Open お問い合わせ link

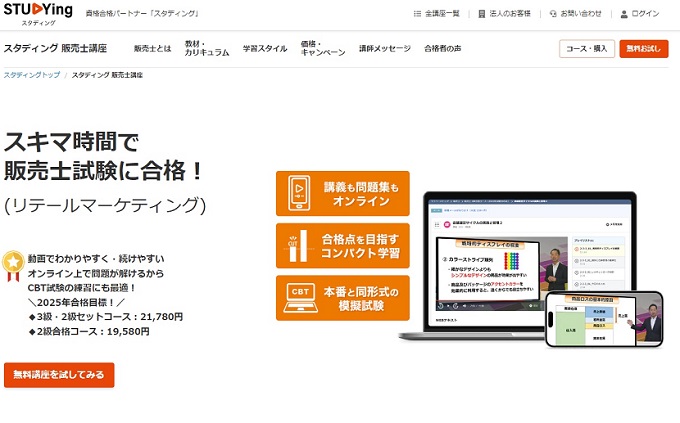581,14
